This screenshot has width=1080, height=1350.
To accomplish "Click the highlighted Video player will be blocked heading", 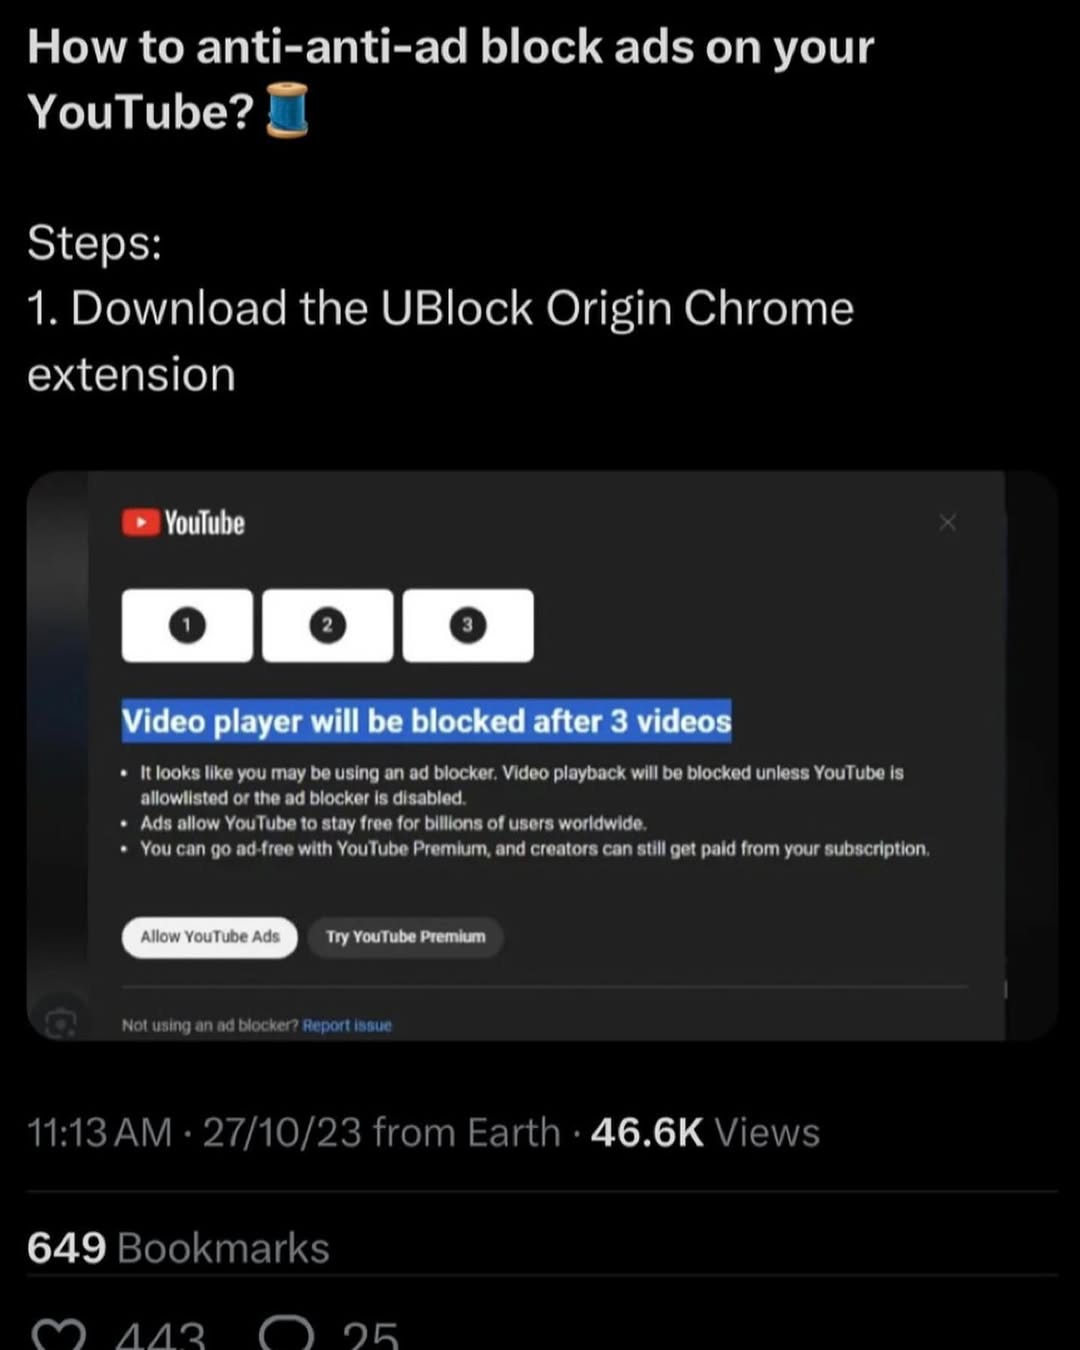I will pos(427,721).
